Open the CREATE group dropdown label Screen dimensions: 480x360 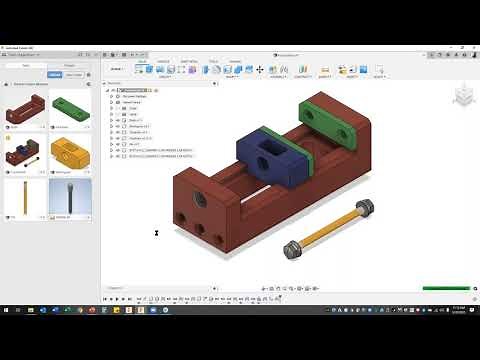point(165,77)
